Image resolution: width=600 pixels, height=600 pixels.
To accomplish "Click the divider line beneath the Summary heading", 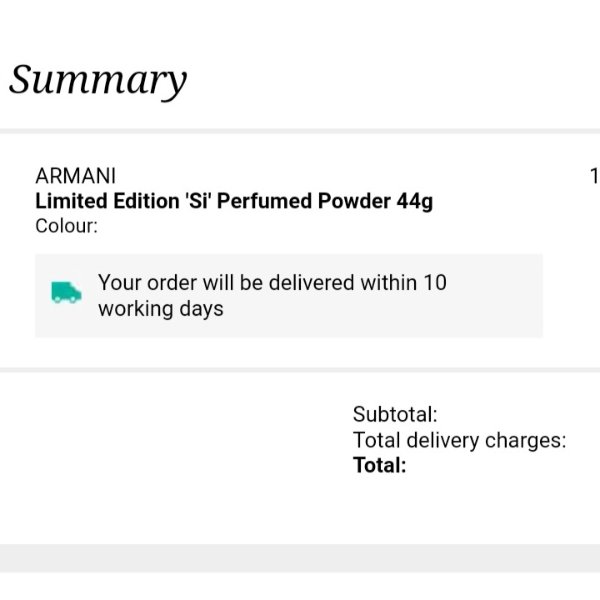I will pyautogui.click(x=300, y=131).
